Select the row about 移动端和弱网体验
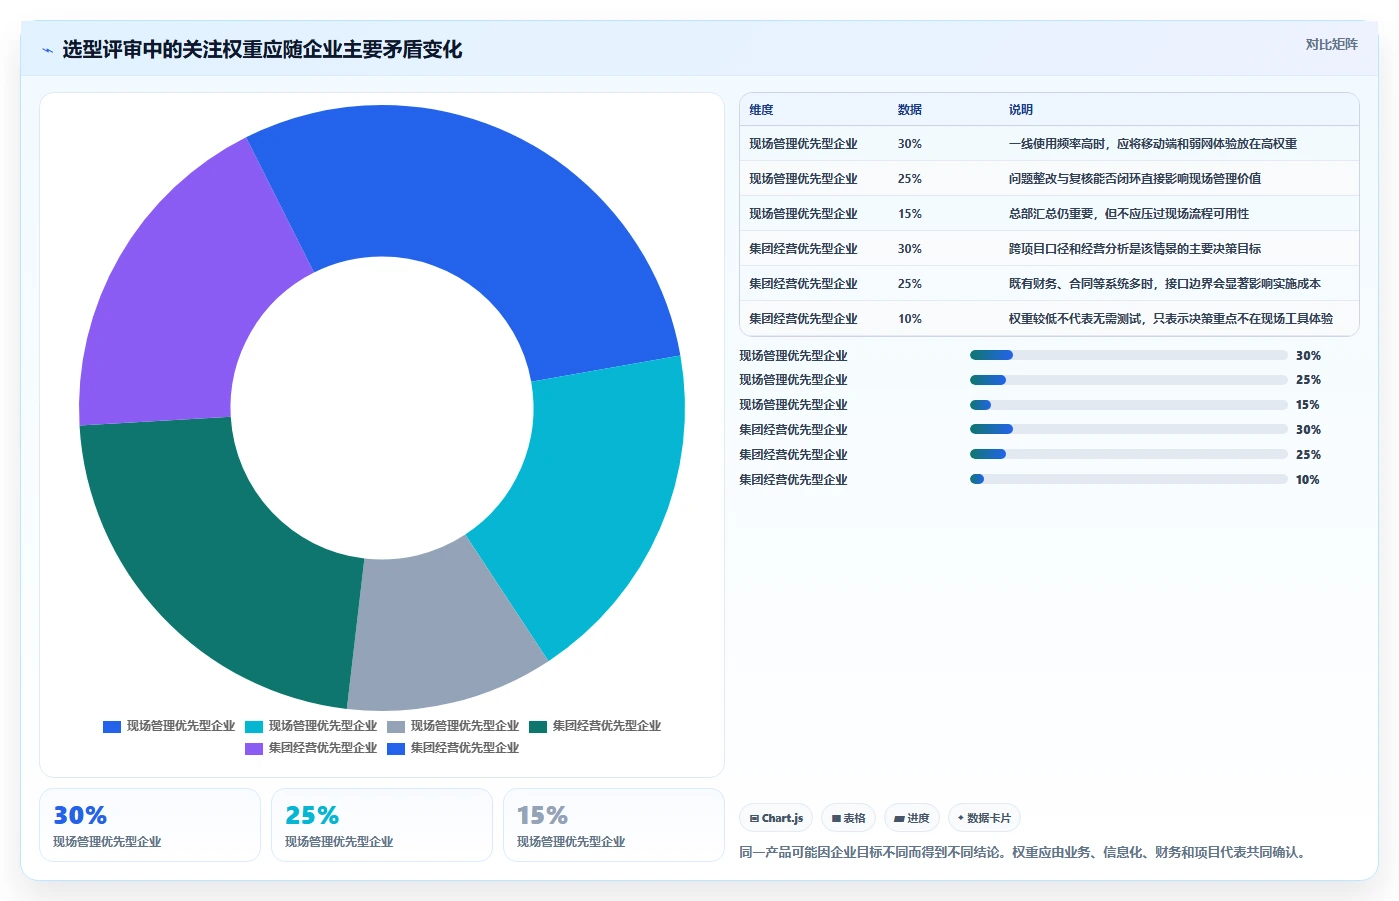 [x=1049, y=144]
